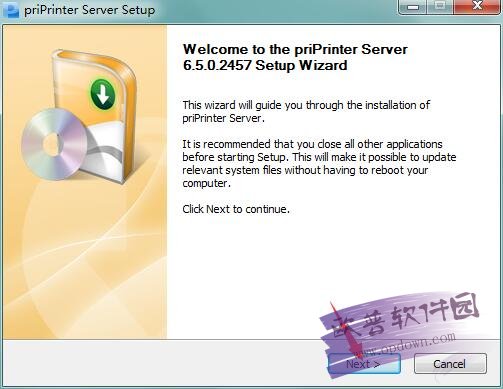Click the paragraph "This wizard will guide you"
Screen dimensions: 503x389
tap(306, 112)
